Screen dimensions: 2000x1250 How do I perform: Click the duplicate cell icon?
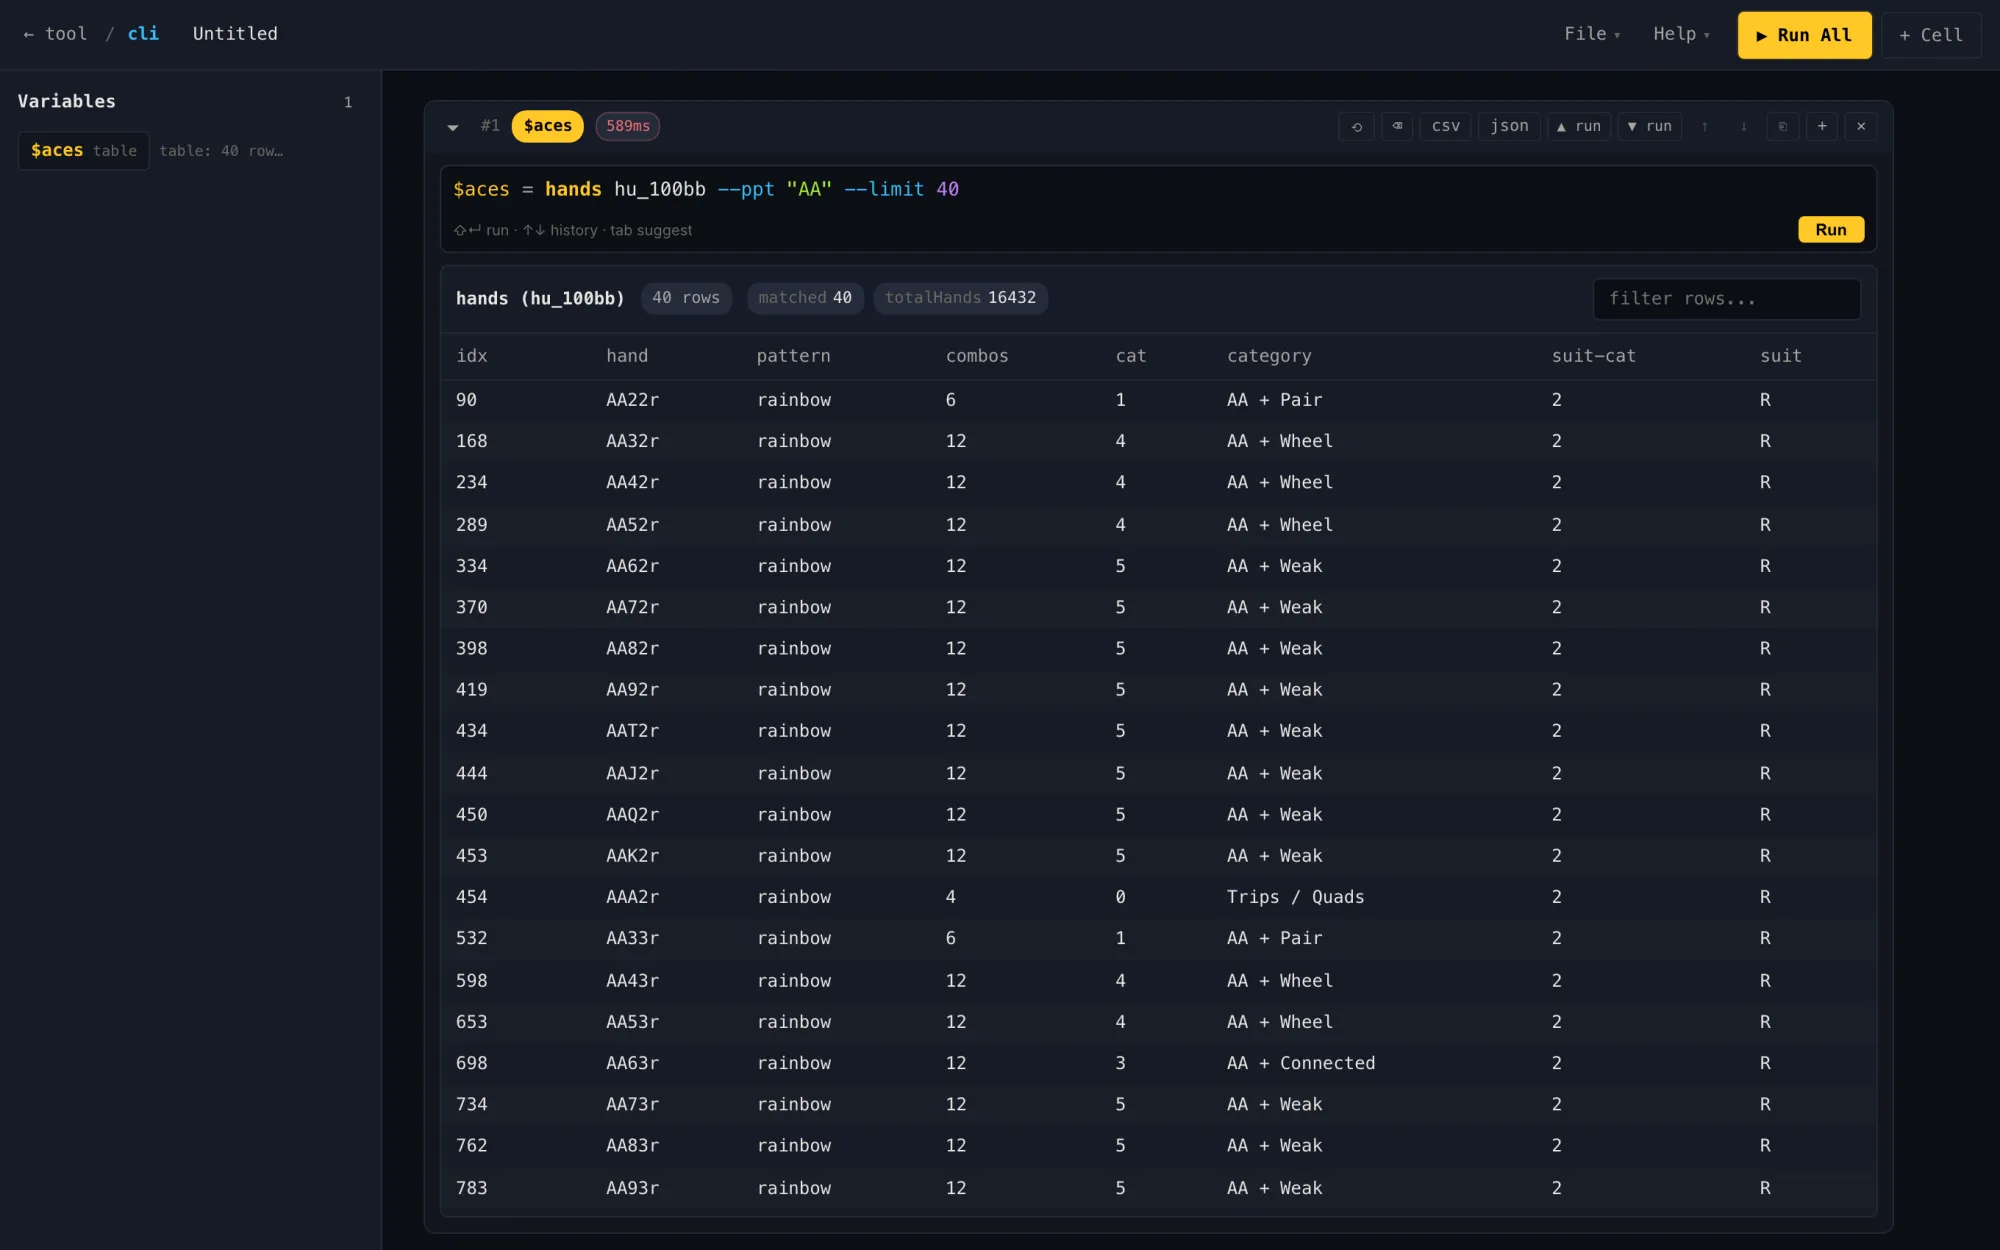click(x=1782, y=126)
